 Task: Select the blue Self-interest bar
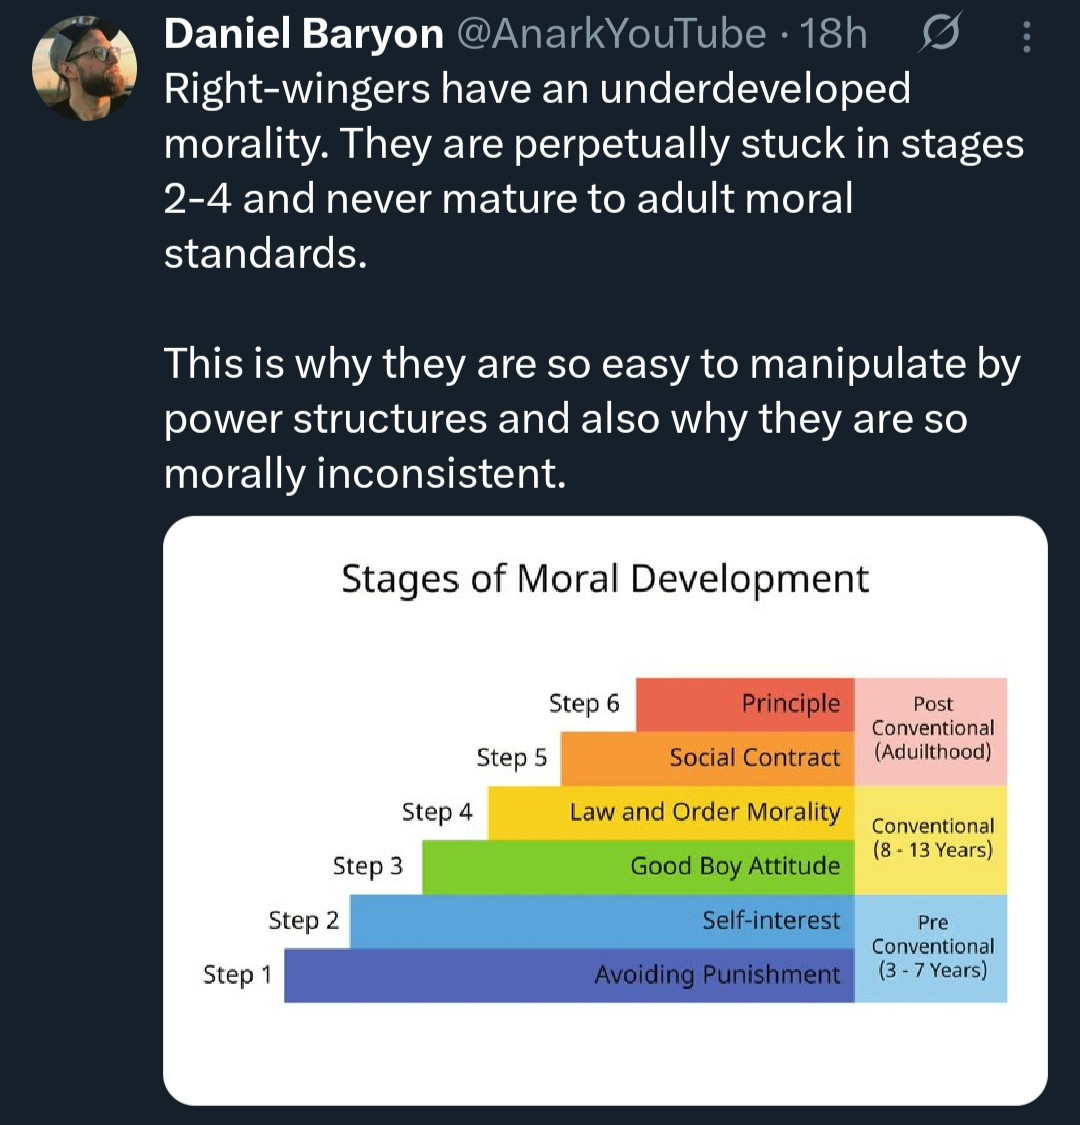coord(602,920)
